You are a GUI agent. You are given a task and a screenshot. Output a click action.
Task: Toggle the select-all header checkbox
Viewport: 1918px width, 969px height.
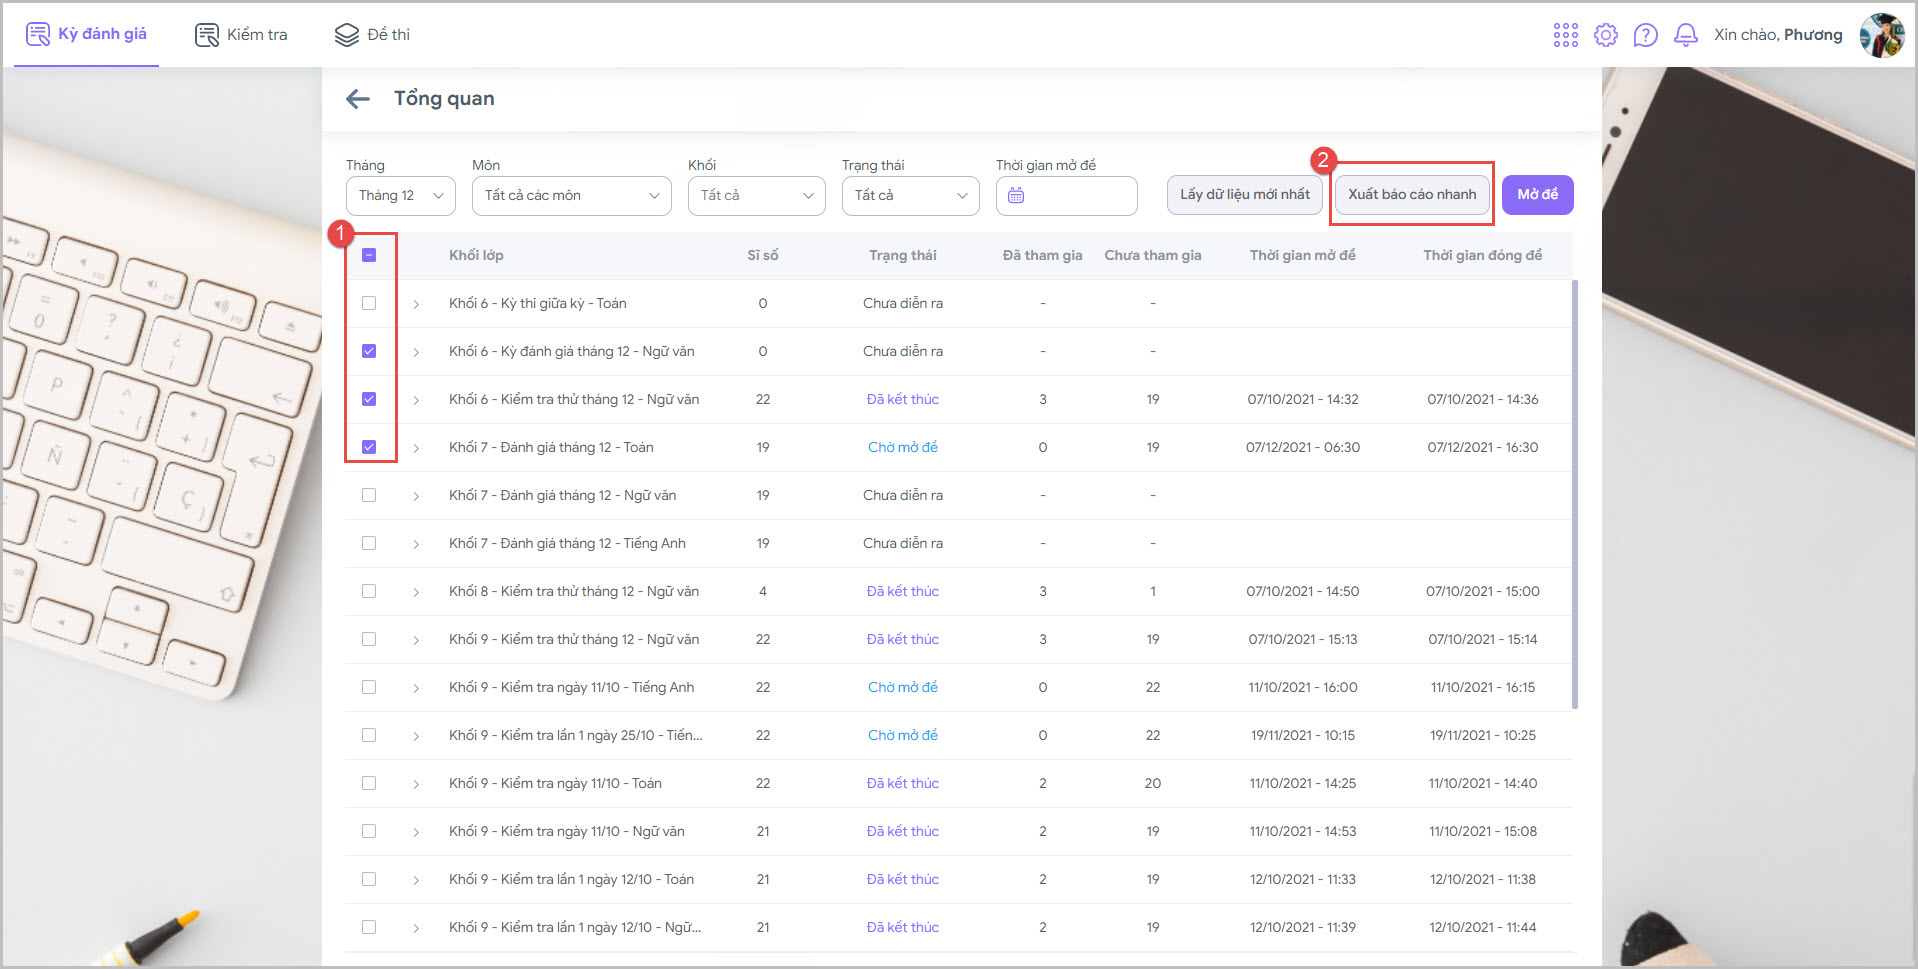[369, 255]
